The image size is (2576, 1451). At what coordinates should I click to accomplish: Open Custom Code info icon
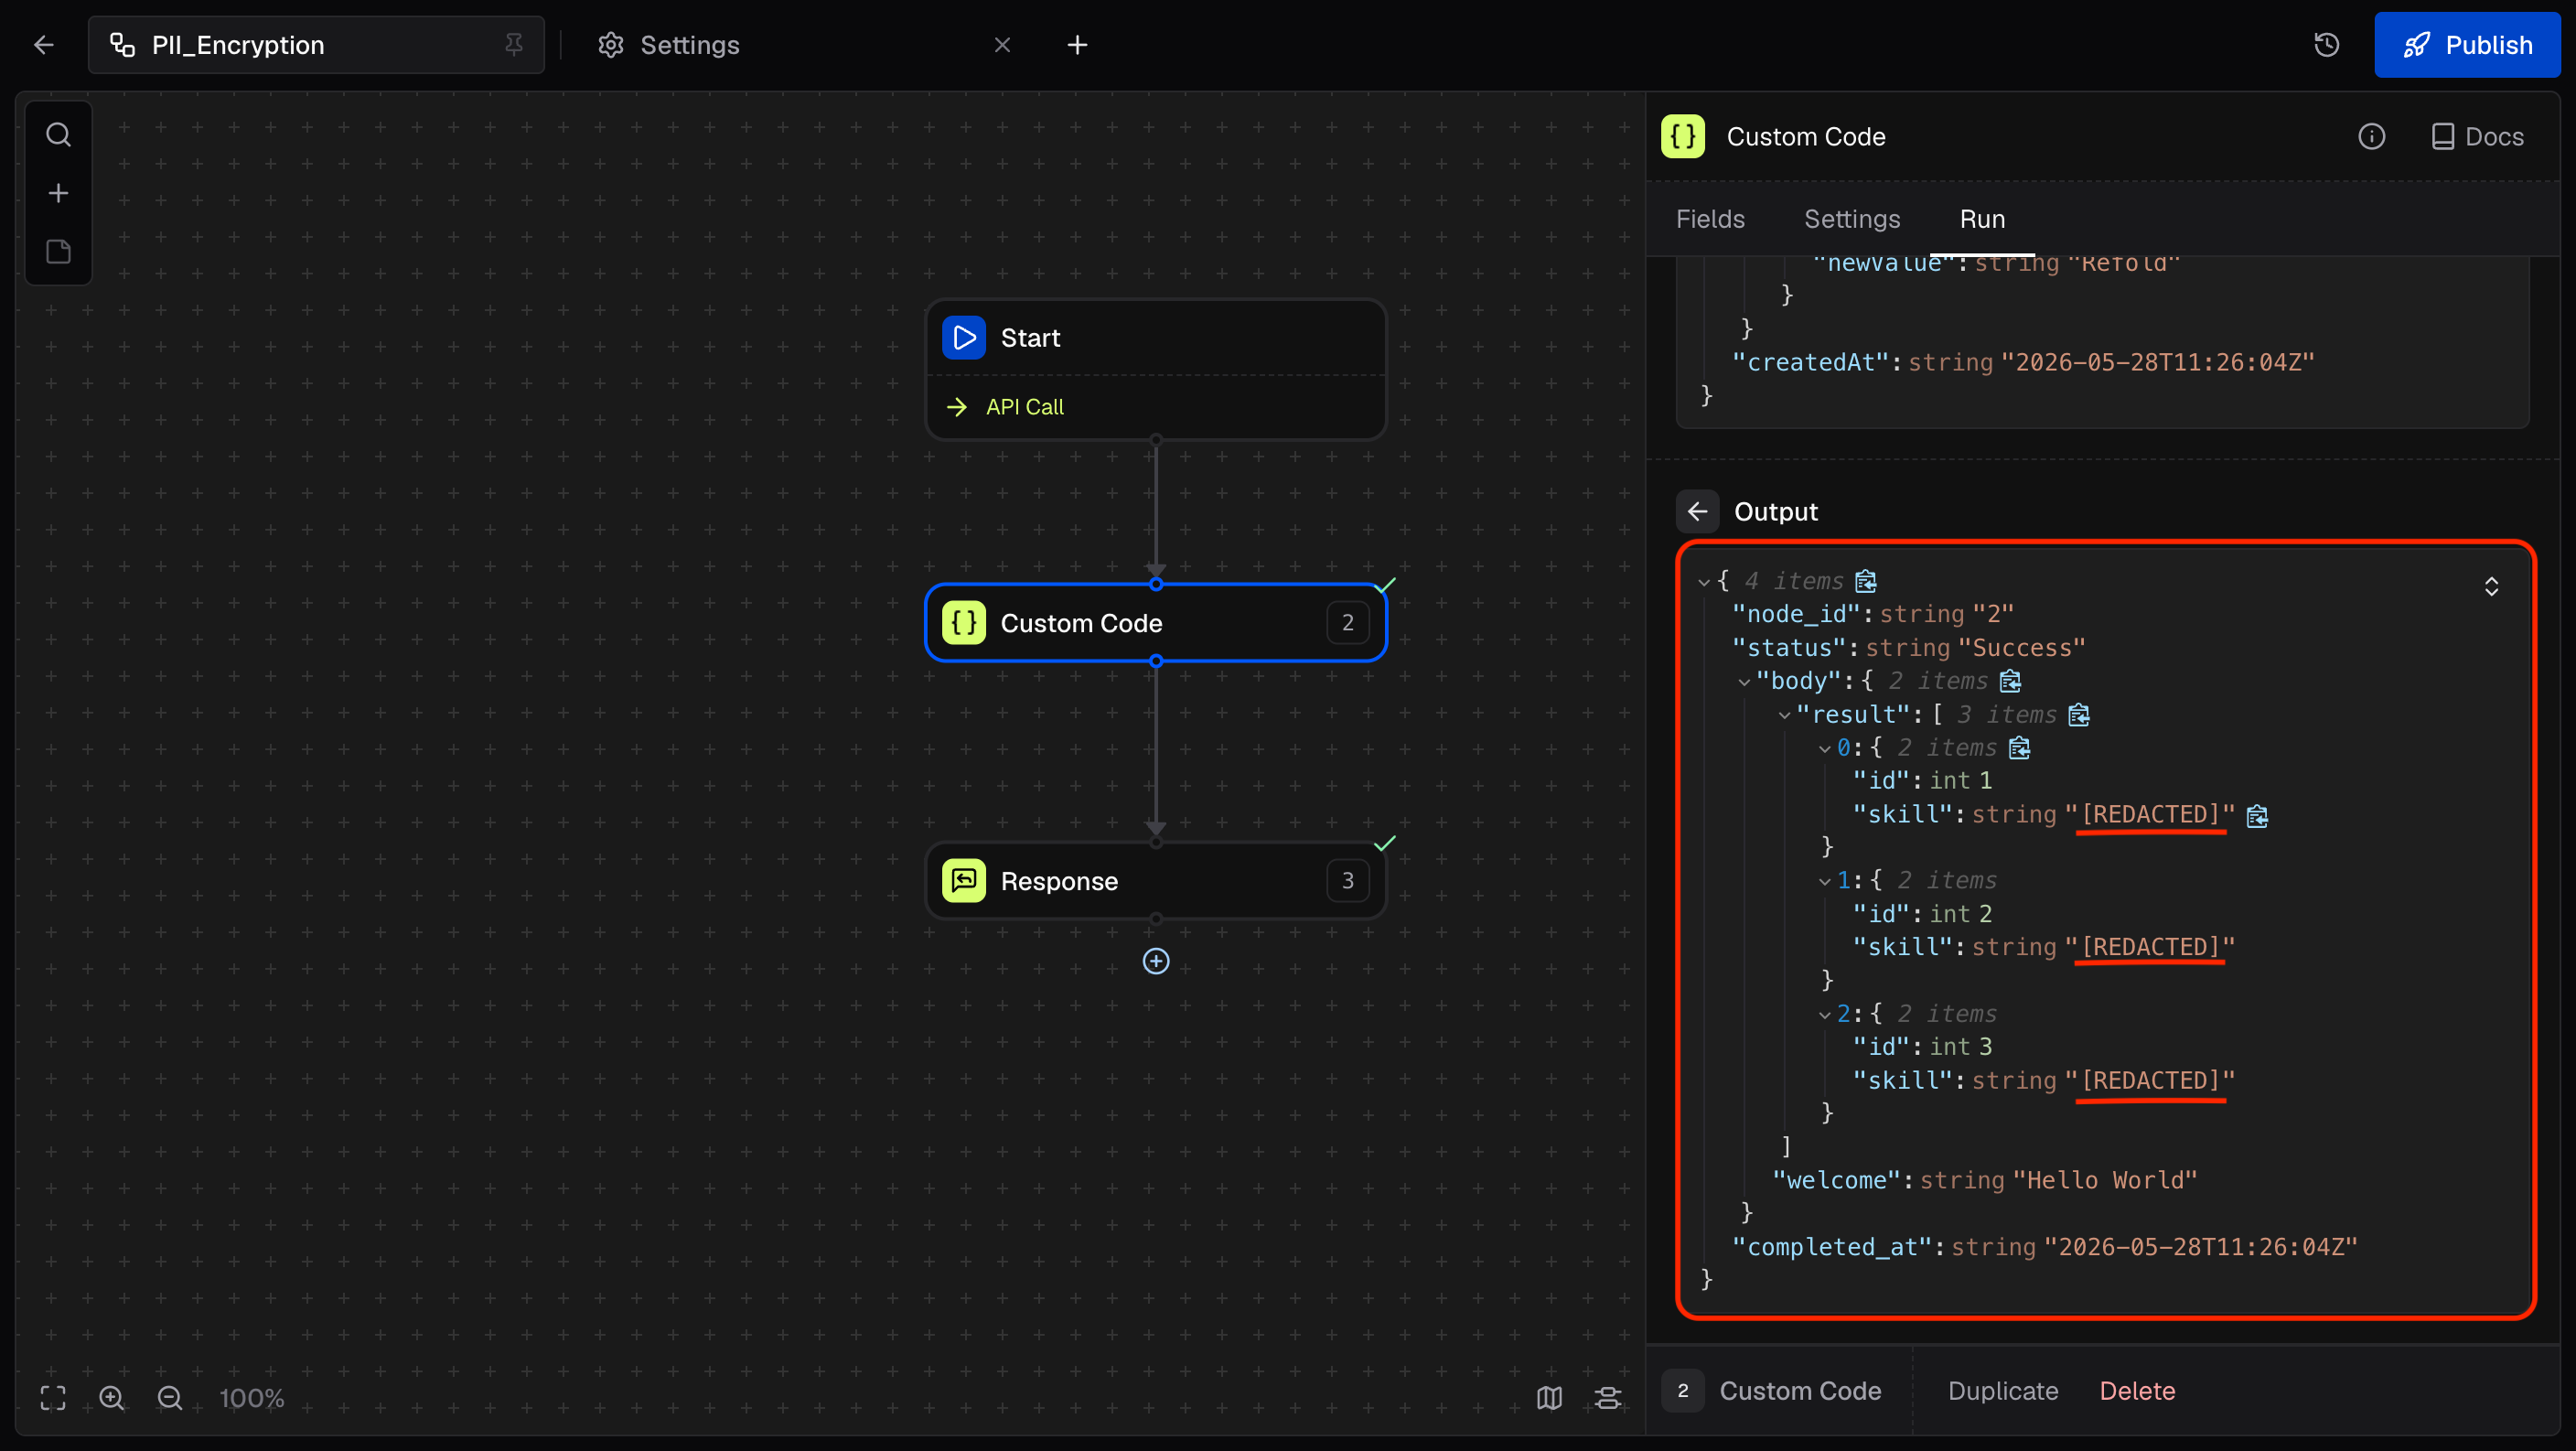pyautogui.click(x=2371, y=137)
